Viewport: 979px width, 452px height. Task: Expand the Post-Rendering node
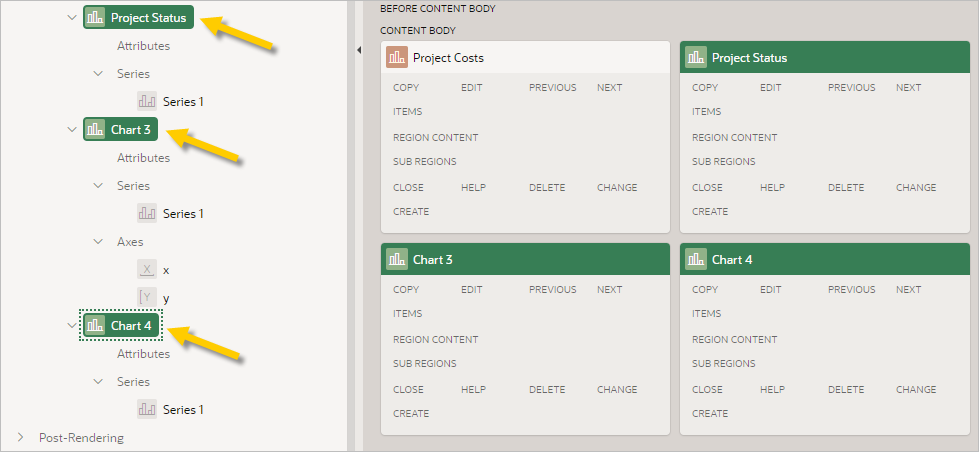tap(21, 437)
